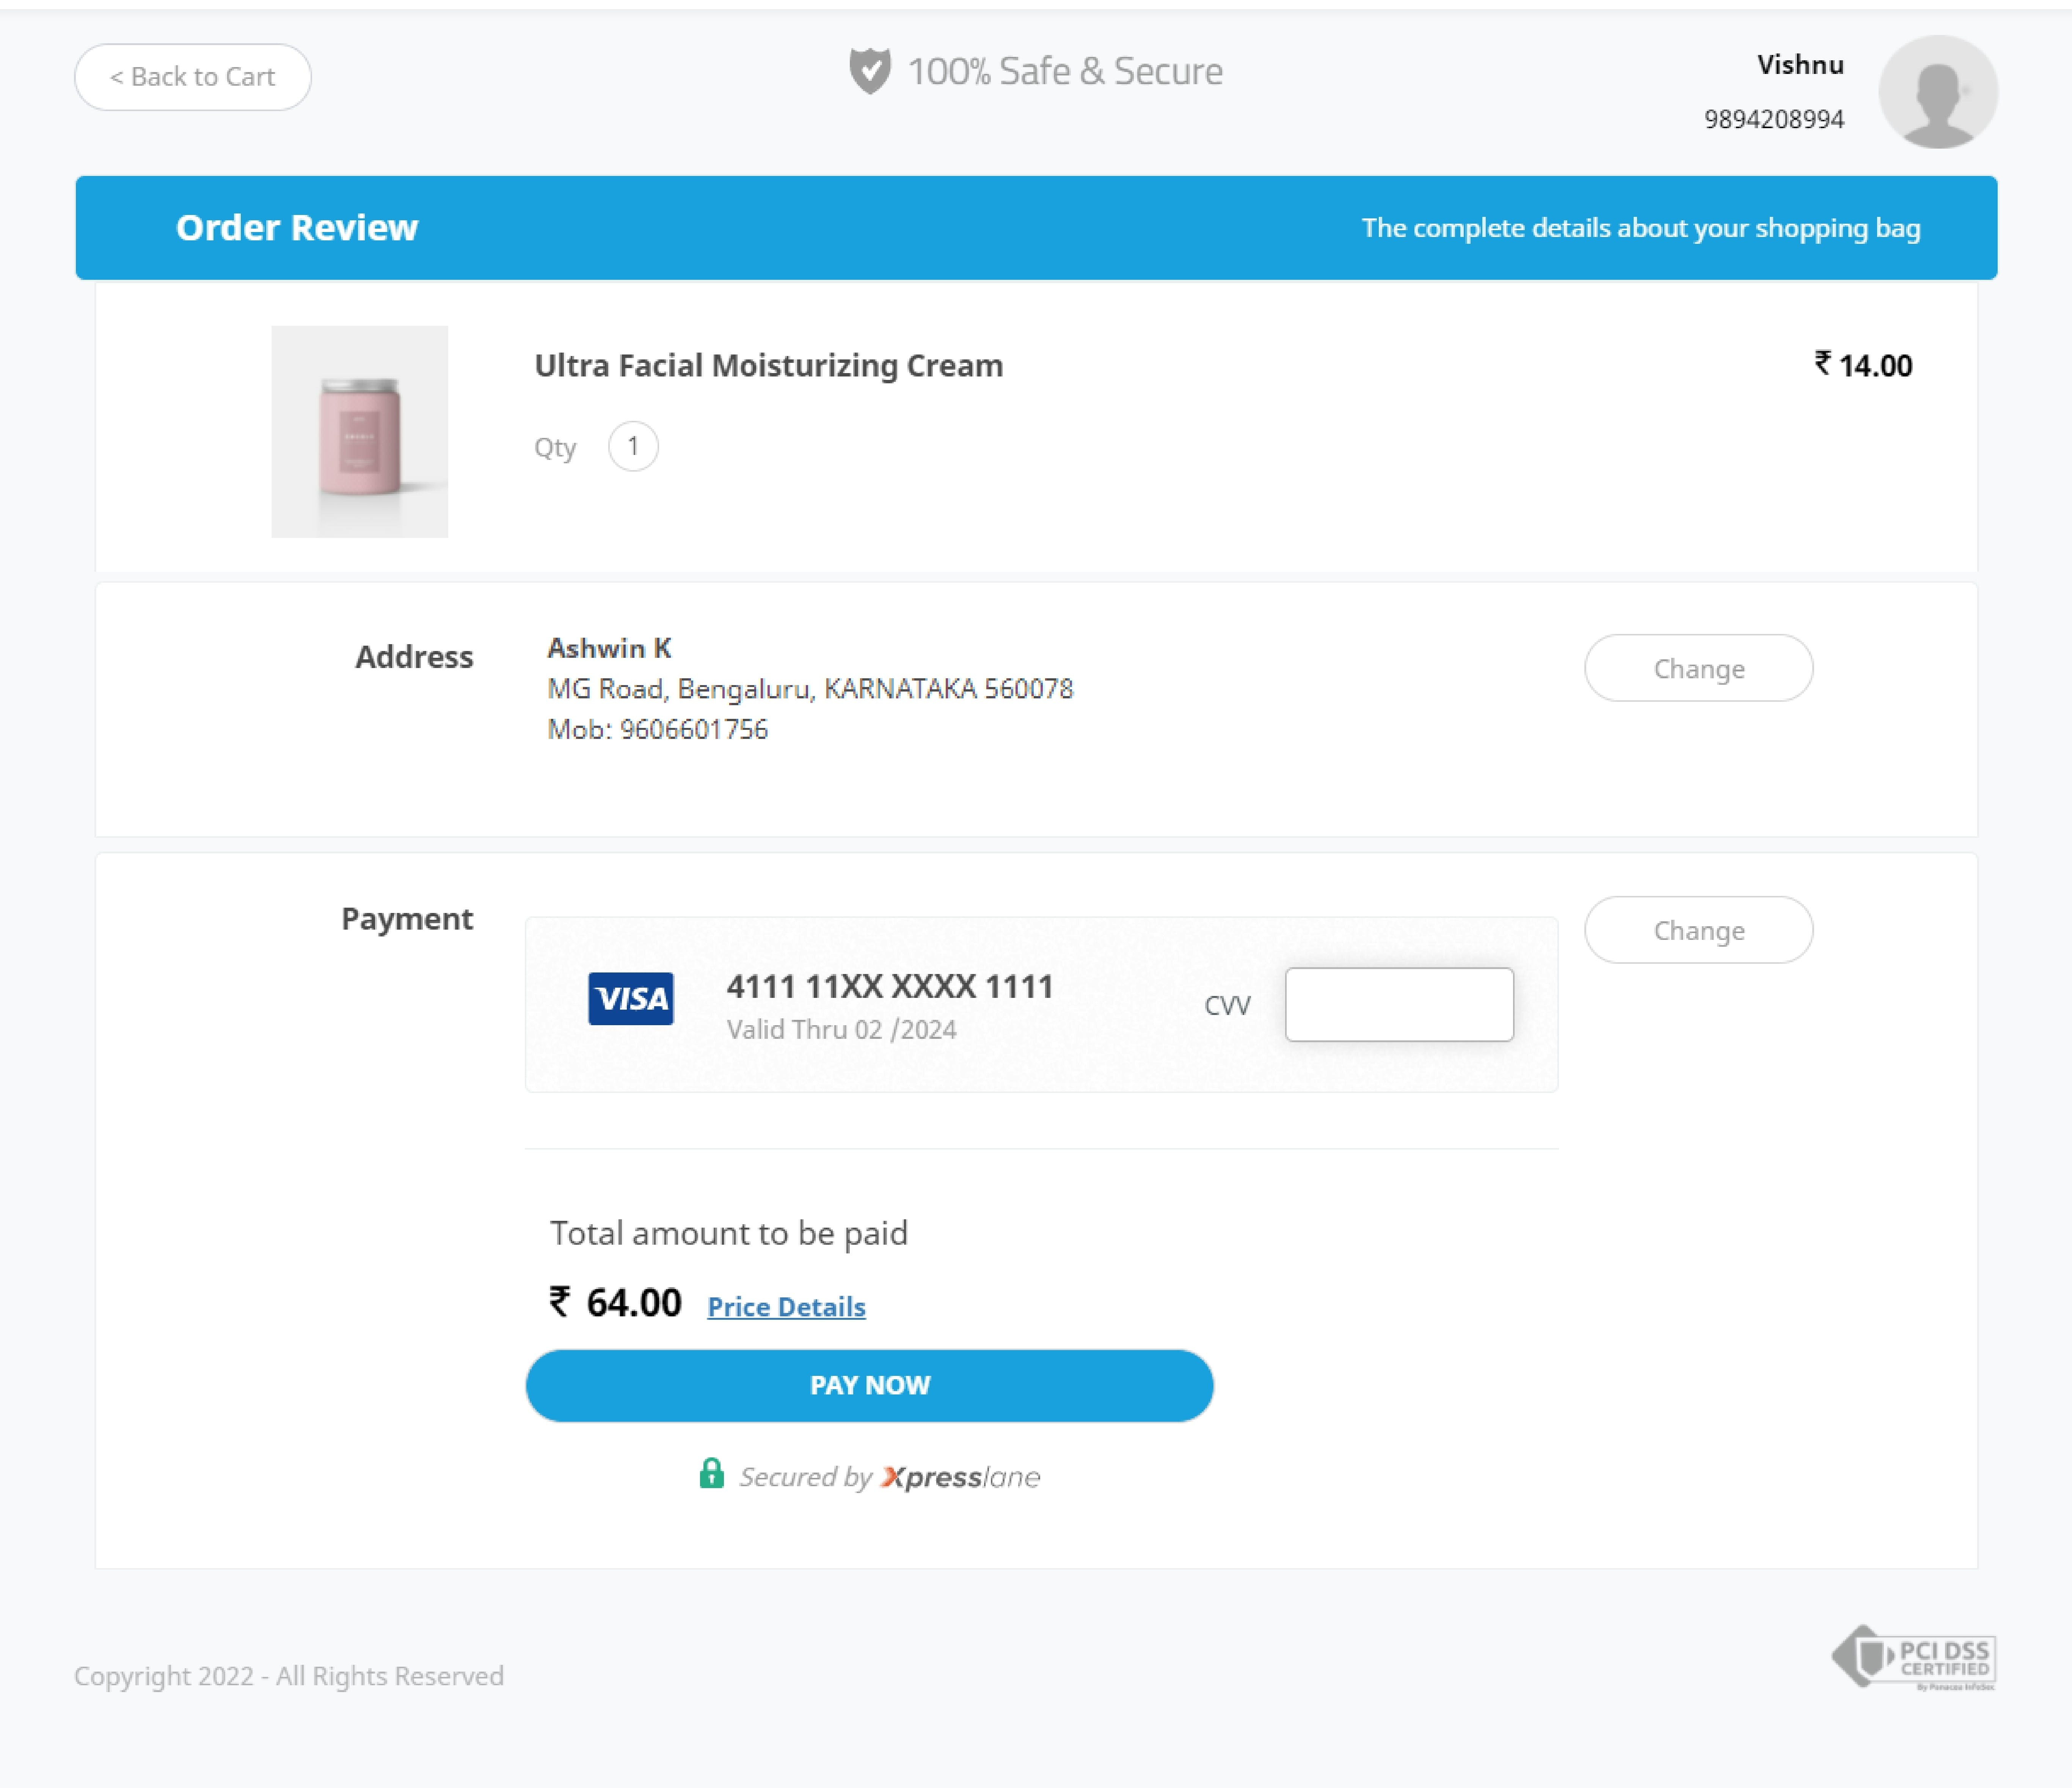Click the Valid Thru 02 /2024 text
The image size is (2072, 1788).
coord(841,1030)
